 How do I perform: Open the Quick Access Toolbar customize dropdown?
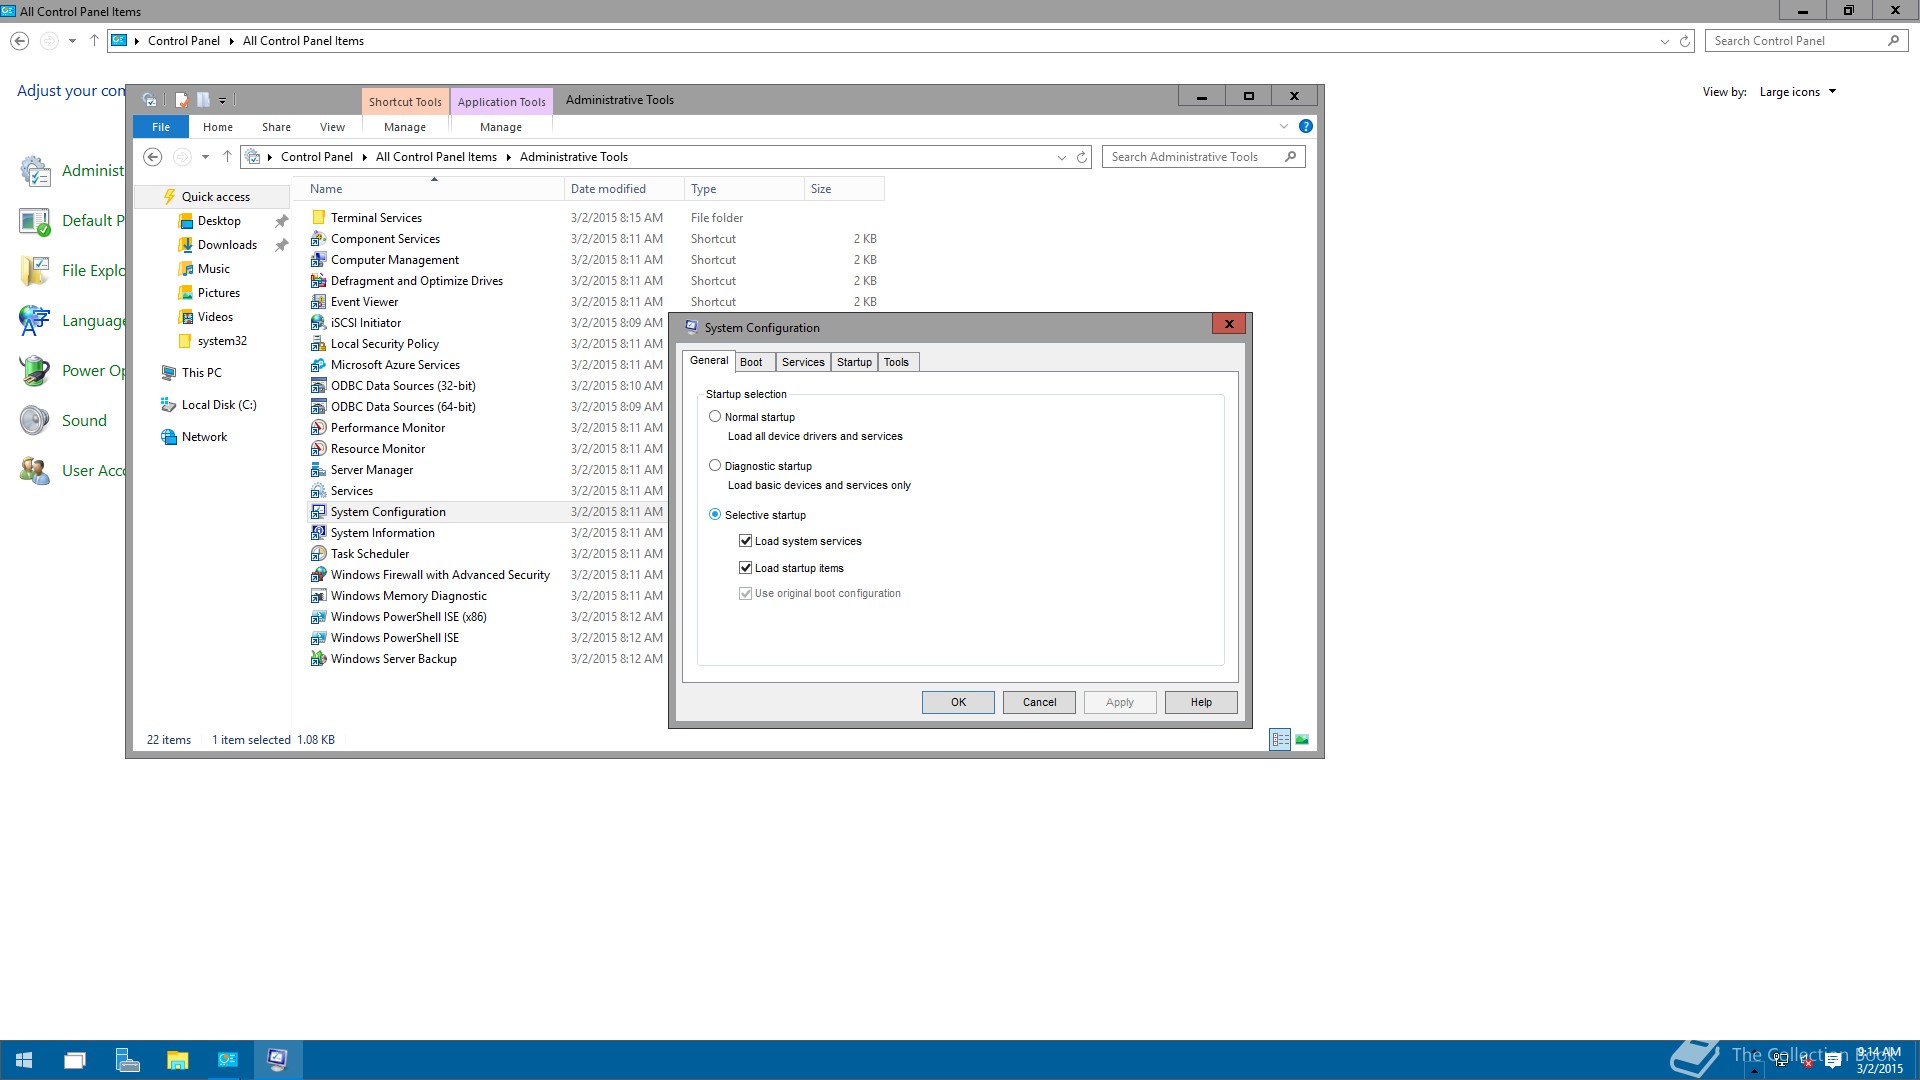pos(223,100)
